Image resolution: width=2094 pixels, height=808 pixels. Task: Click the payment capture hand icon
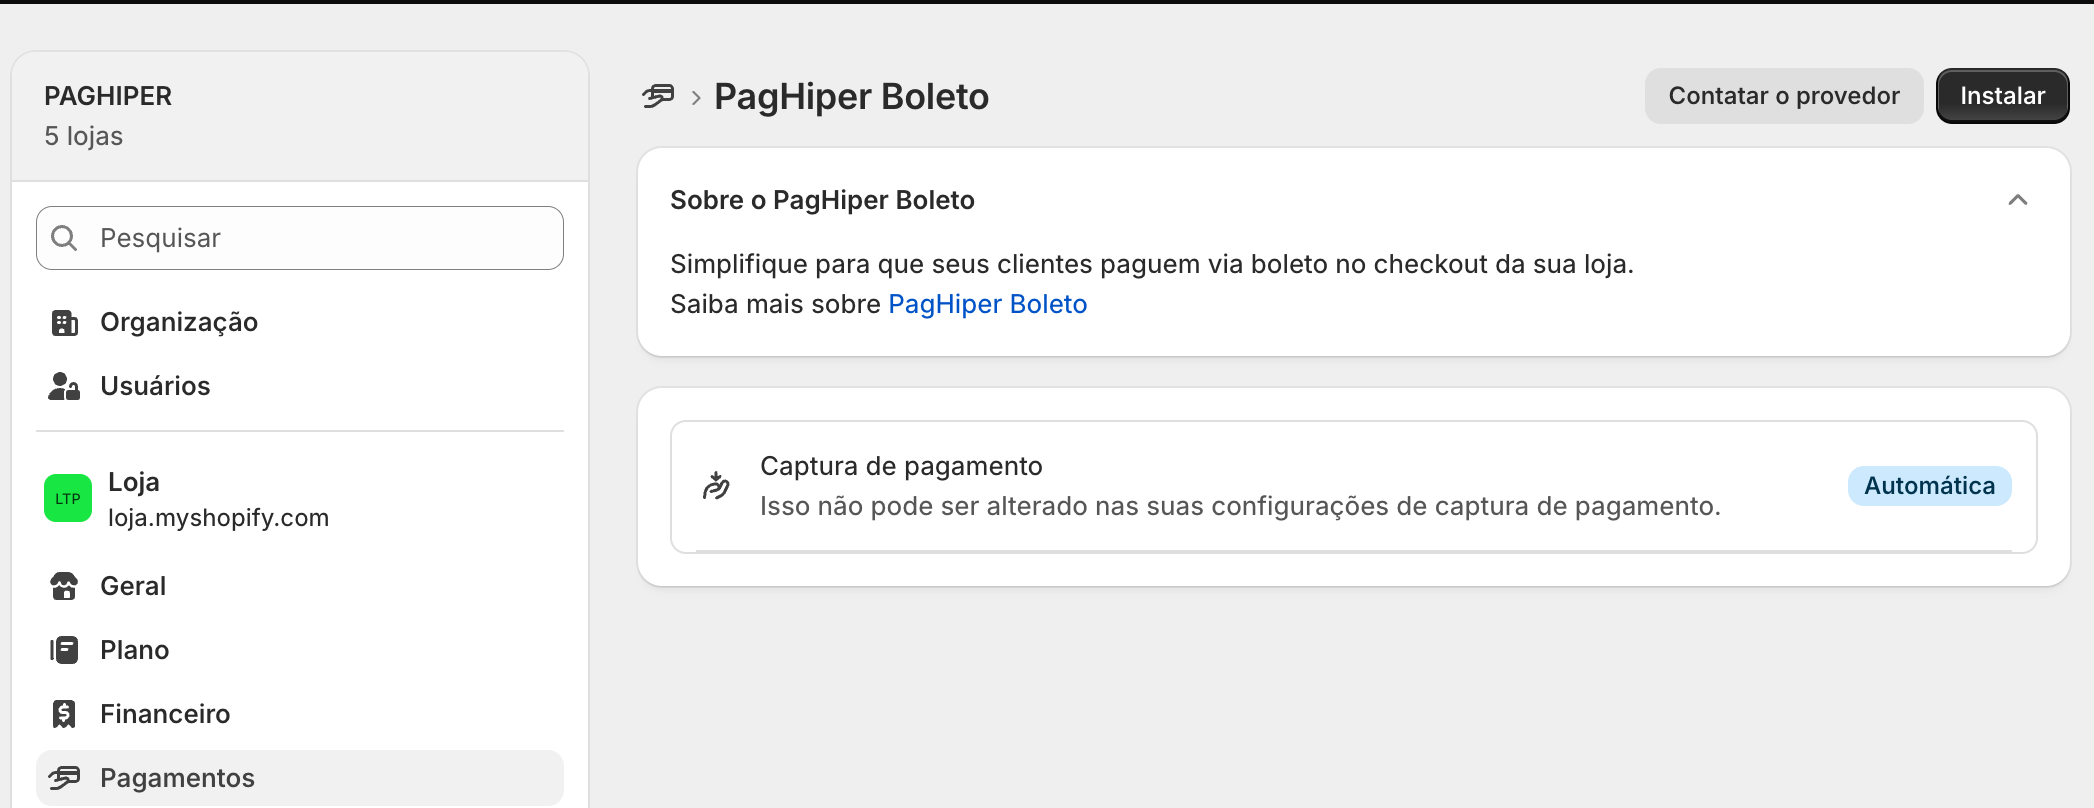(x=716, y=486)
